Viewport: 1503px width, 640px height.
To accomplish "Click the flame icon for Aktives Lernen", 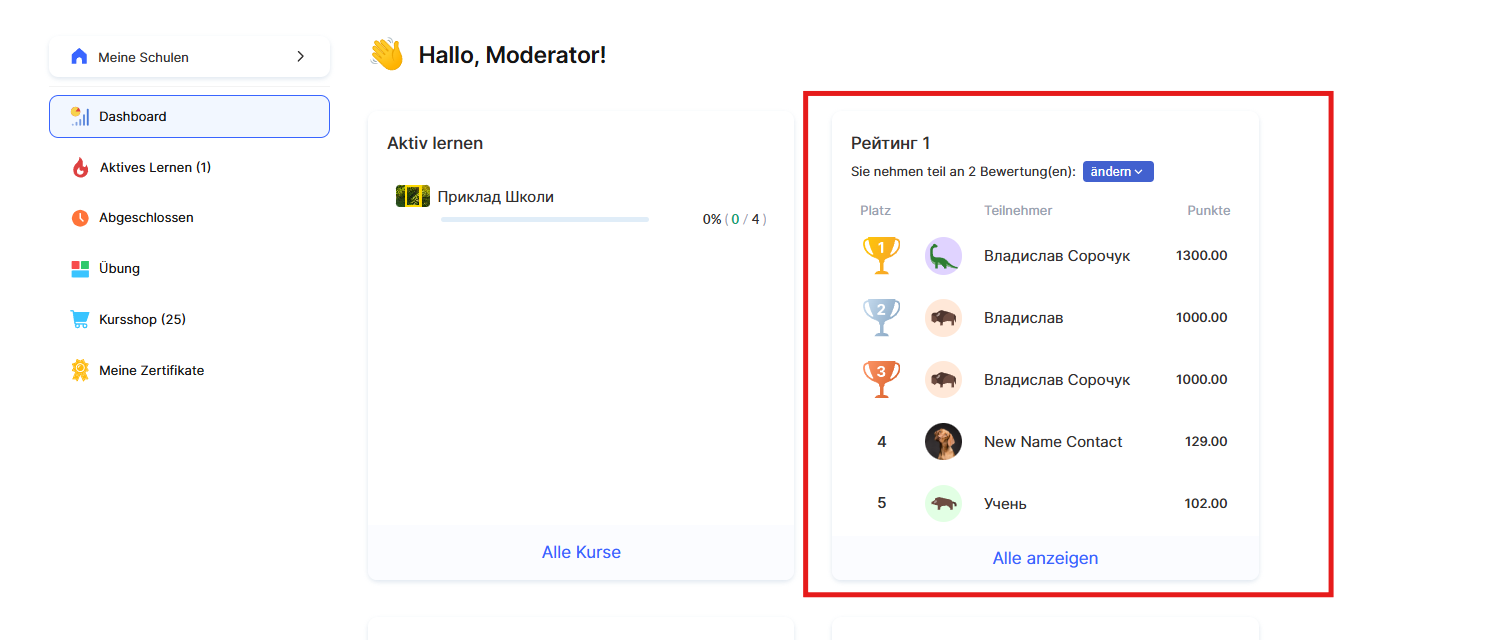I will click(x=80, y=167).
